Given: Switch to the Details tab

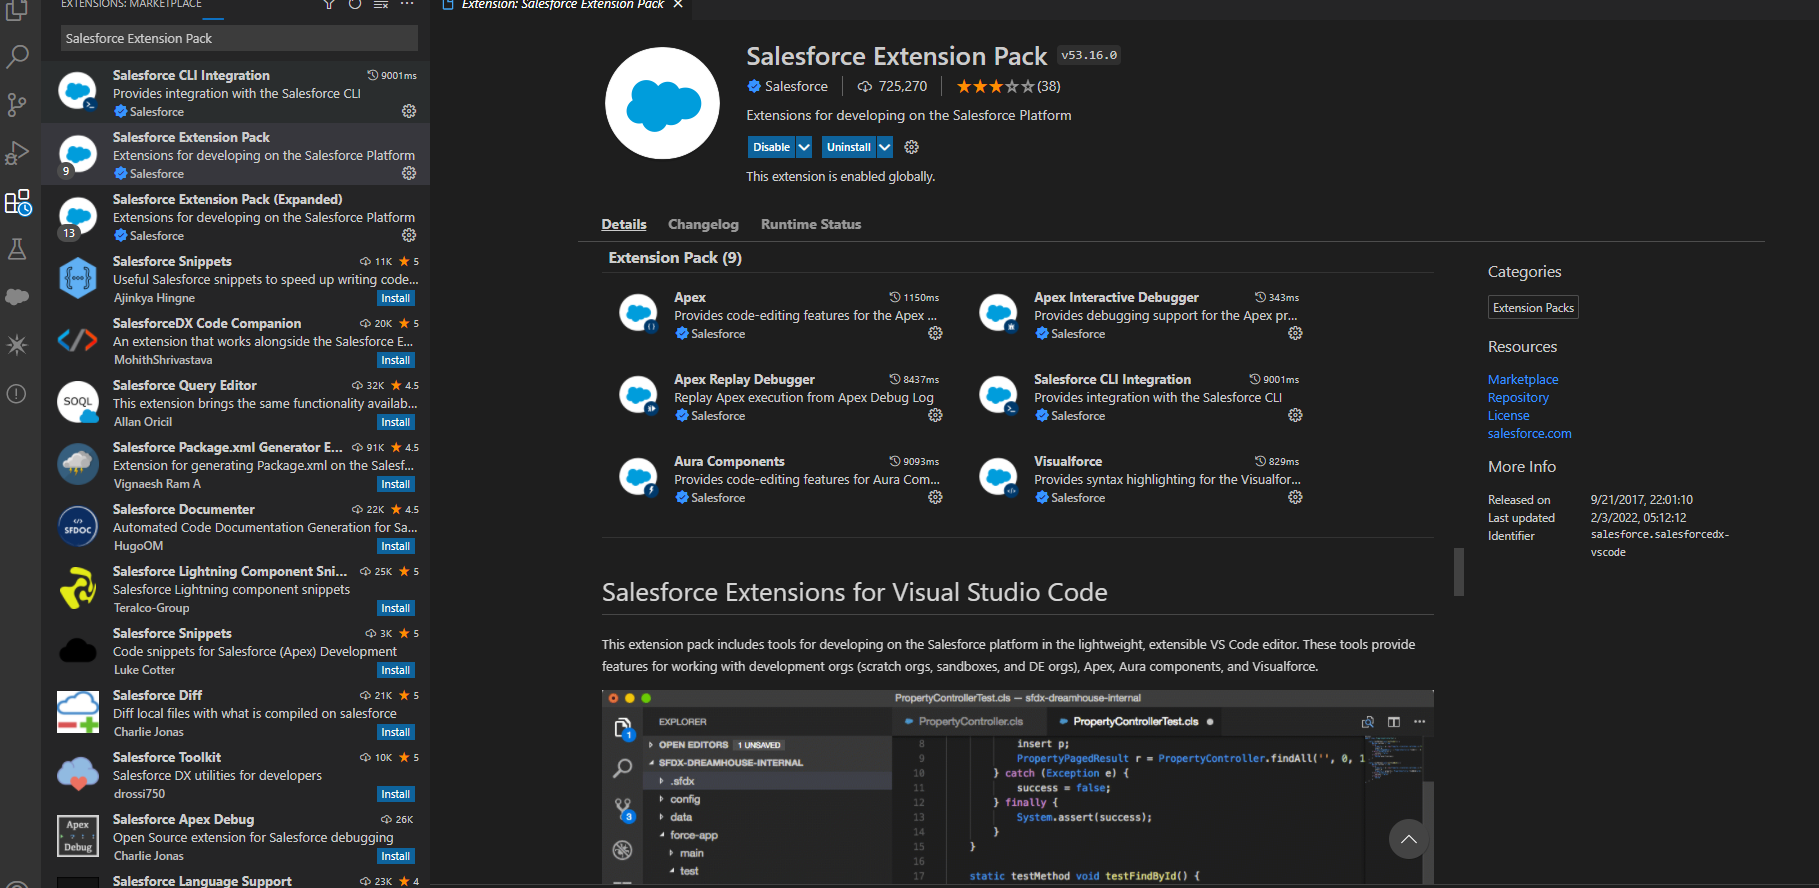Looking at the screenshot, I should pyautogui.click(x=624, y=224).
